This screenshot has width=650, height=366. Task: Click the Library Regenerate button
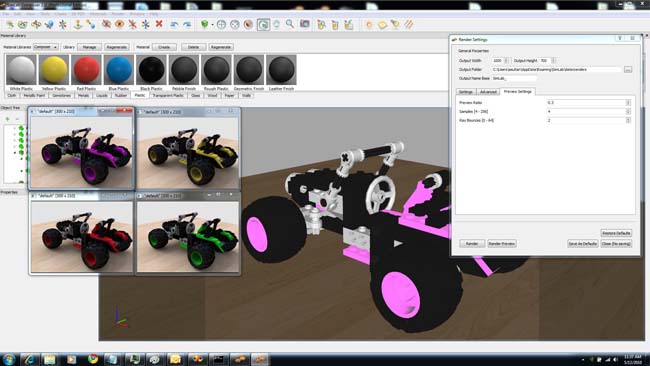pos(116,47)
